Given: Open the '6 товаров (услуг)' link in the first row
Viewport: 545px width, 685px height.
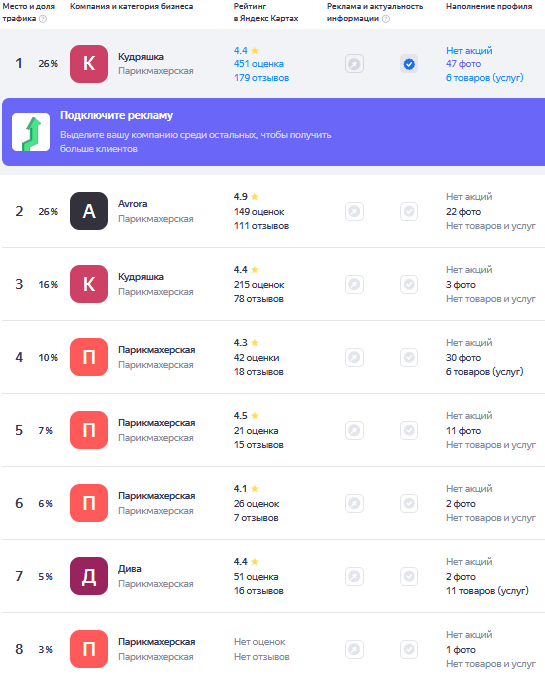Looking at the screenshot, I should [x=484, y=78].
